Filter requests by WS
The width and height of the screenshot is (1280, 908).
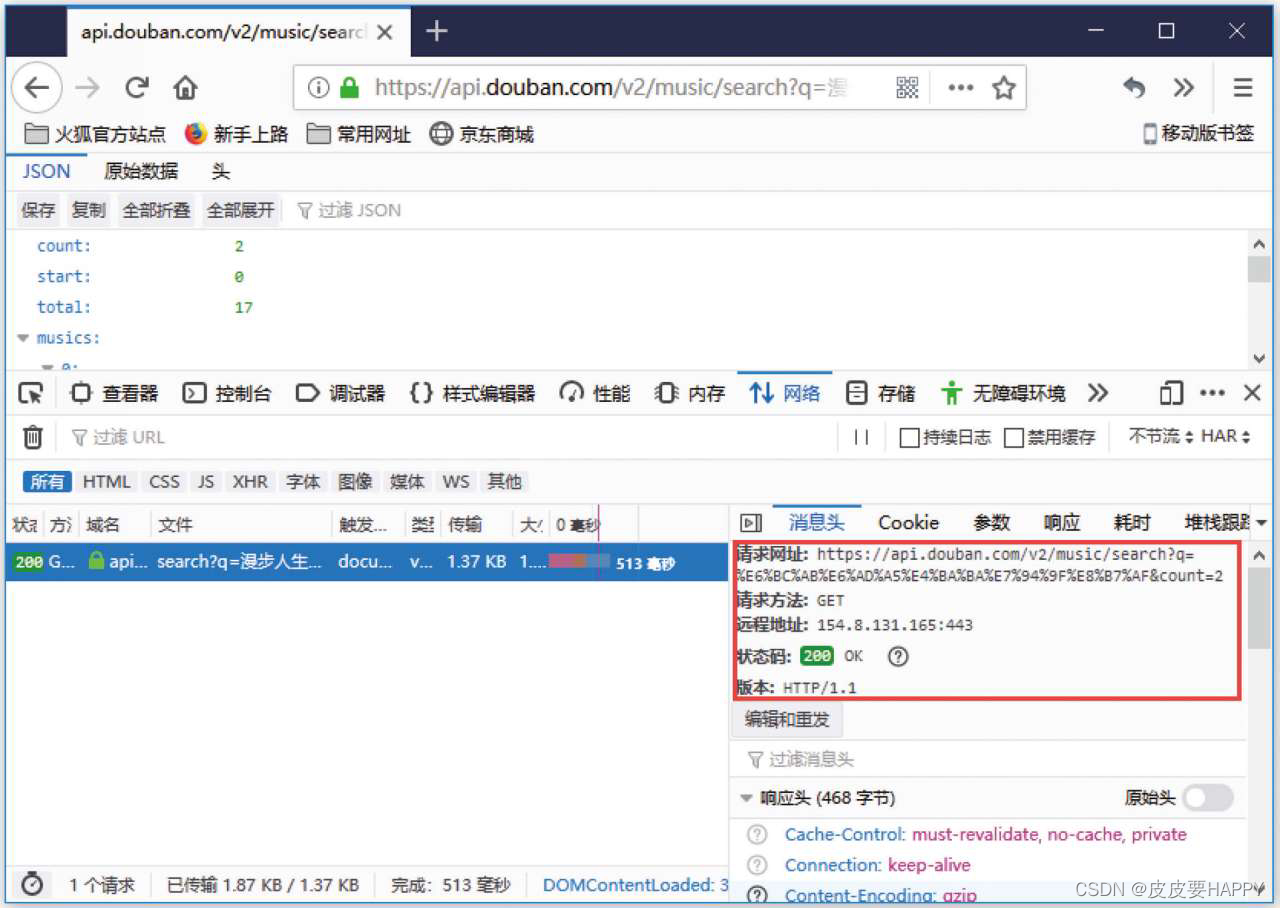(456, 481)
